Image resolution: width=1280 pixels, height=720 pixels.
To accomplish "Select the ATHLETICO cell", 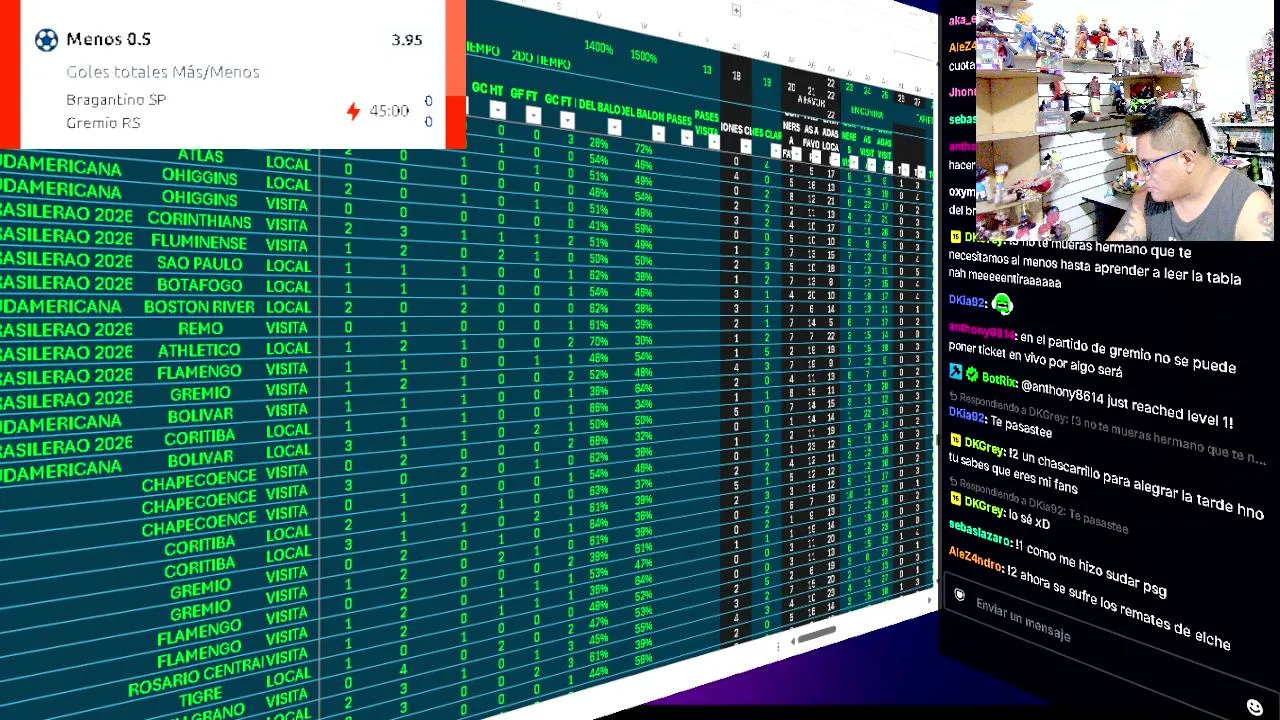I will pyautogui.click(x=199, y=350).
